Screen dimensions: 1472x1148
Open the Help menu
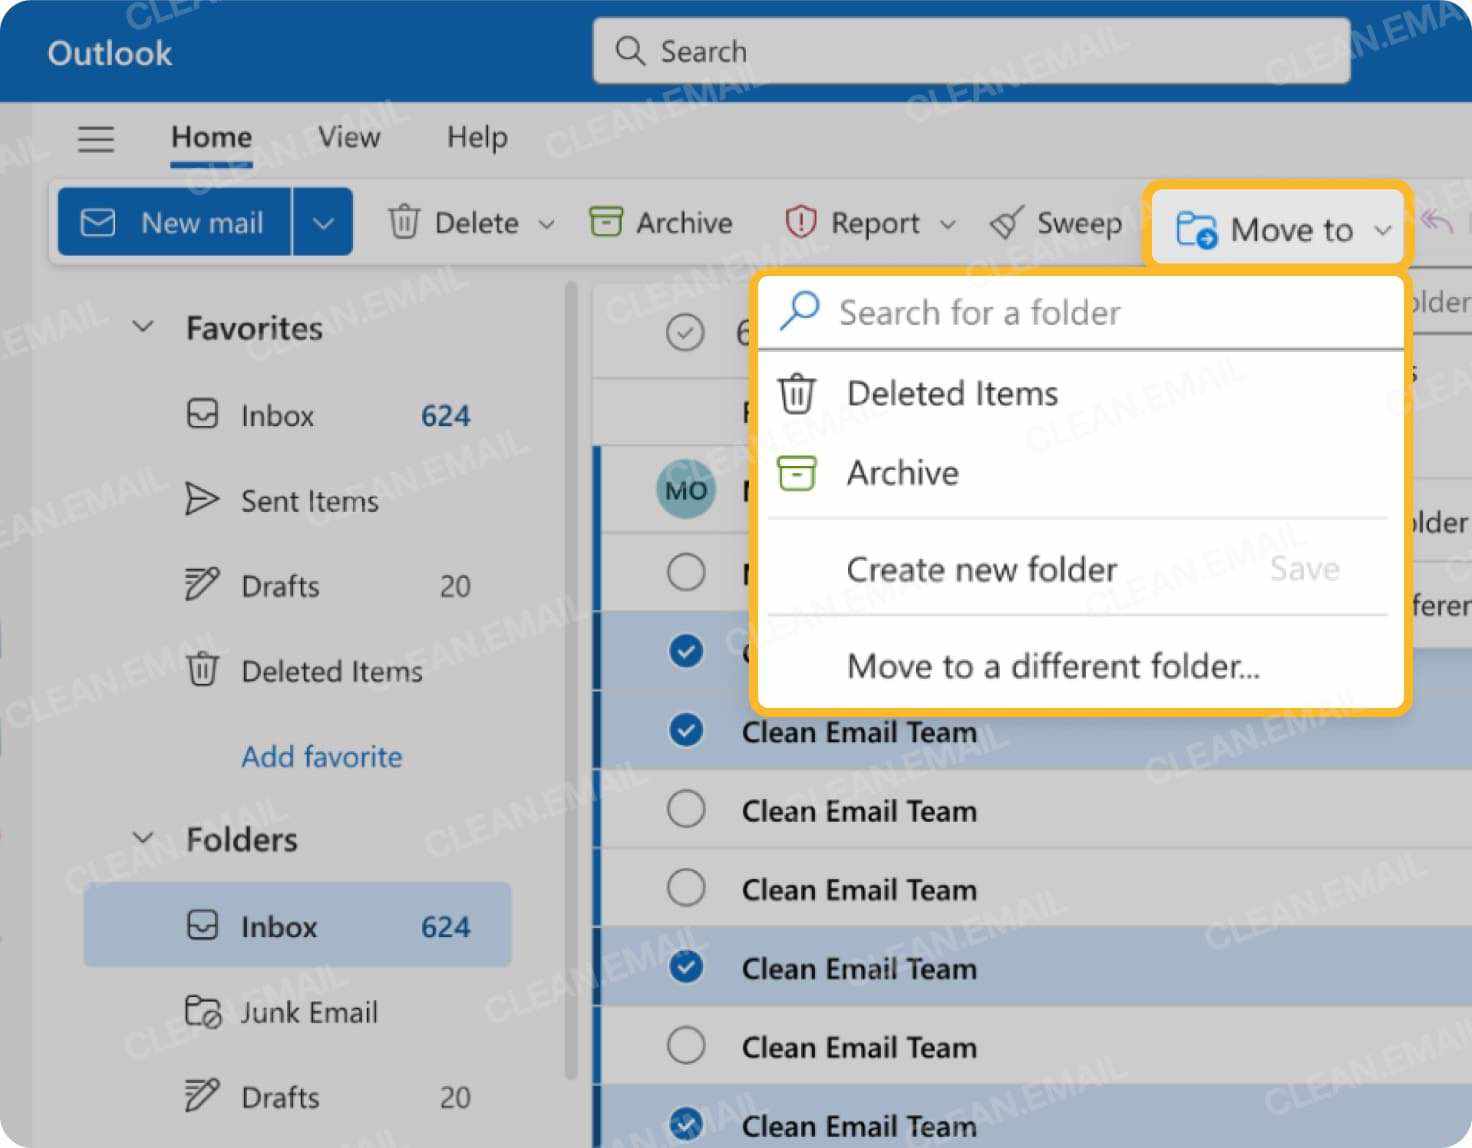(477, 137)
